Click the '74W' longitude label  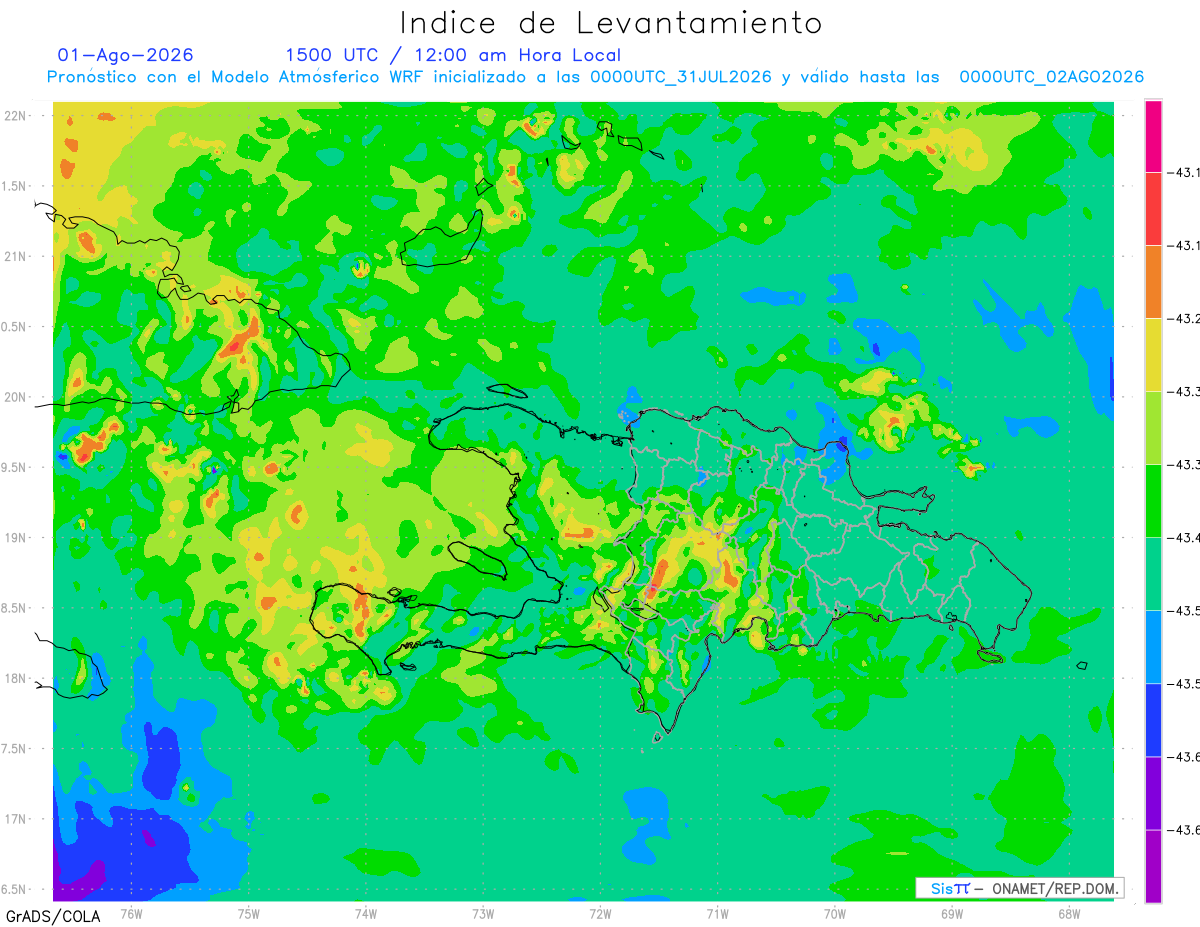[x=366, y=914]
